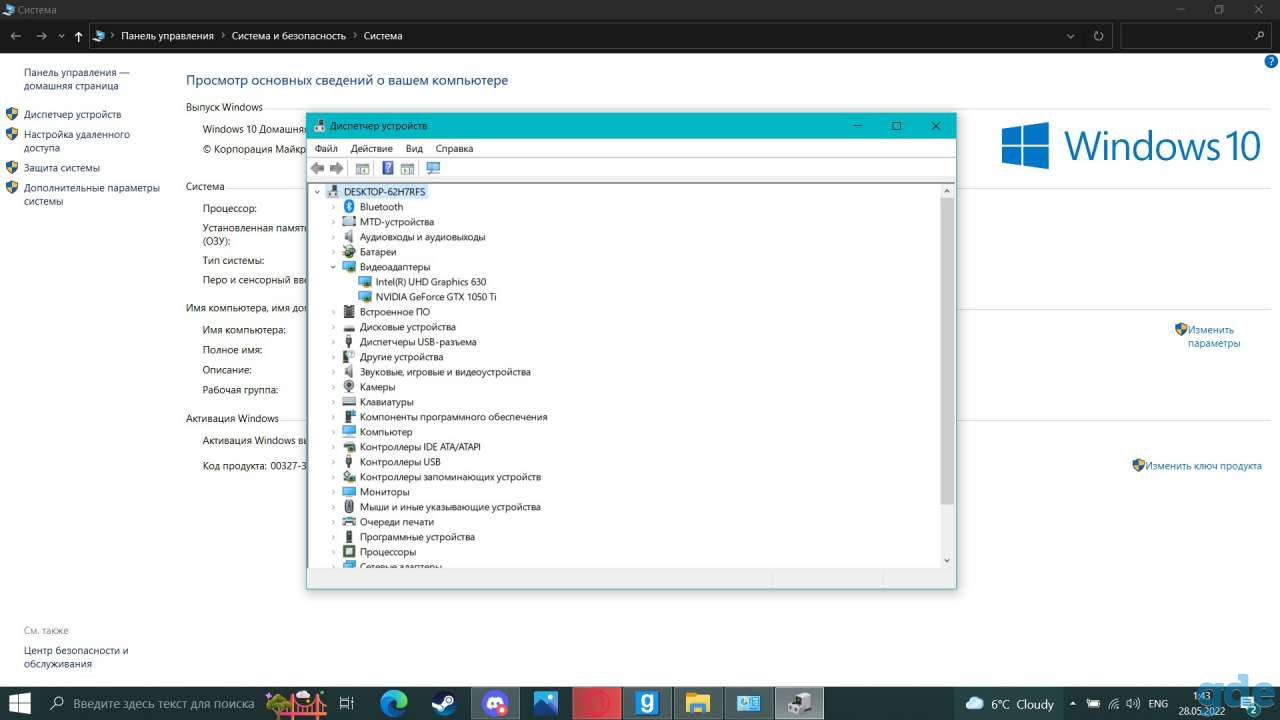Open the blue Help question-mark toolbar icon
This screenshot has width=1280, height=720.
coord(388,168)
